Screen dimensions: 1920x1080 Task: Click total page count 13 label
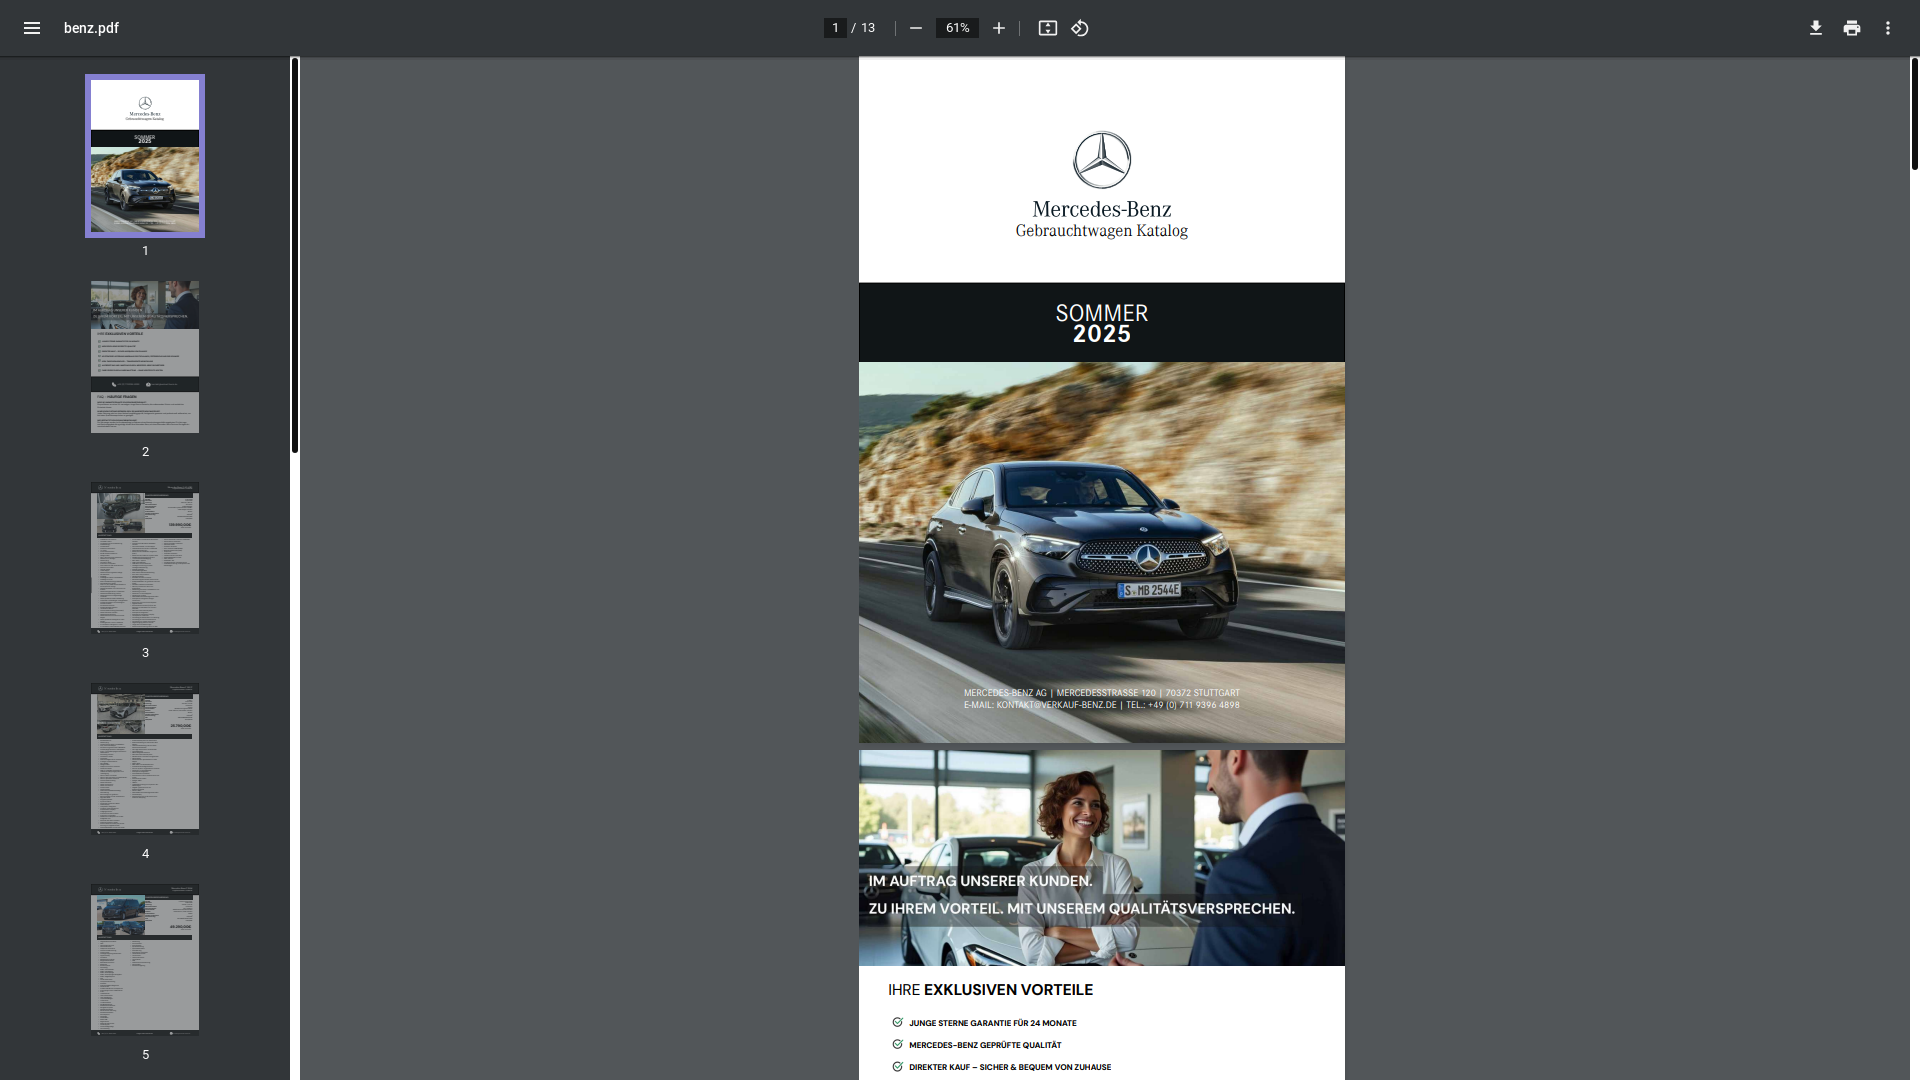point(868,28)
